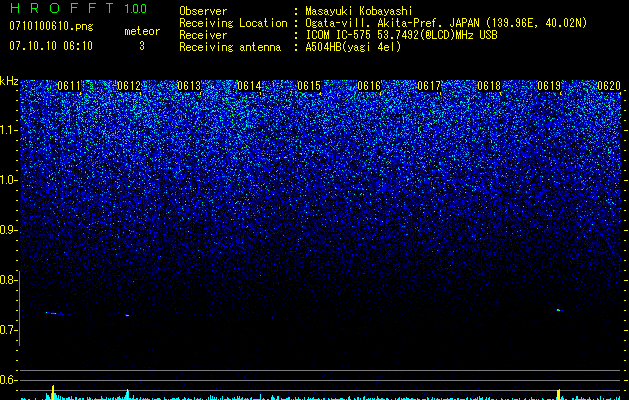Click the 0611 time marker
This screenshot has height=400, width=629.
(x=69, y=86)
